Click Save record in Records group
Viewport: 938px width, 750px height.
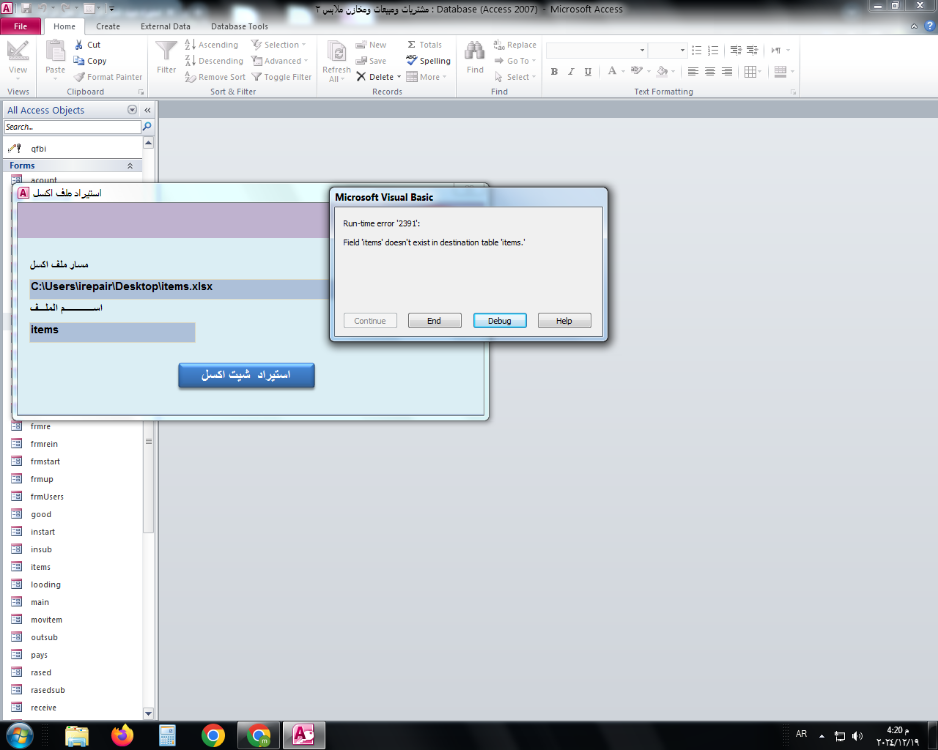(x=371, y=61)
